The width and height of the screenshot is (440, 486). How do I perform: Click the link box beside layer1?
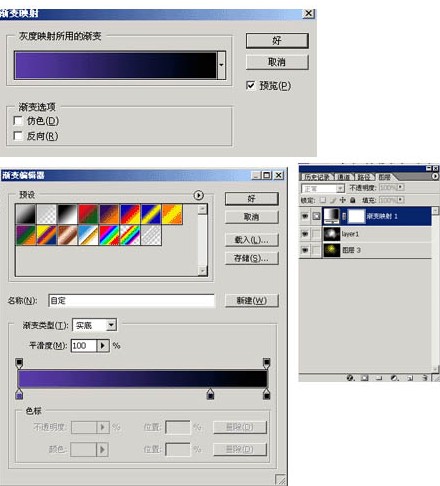point(316,234)
